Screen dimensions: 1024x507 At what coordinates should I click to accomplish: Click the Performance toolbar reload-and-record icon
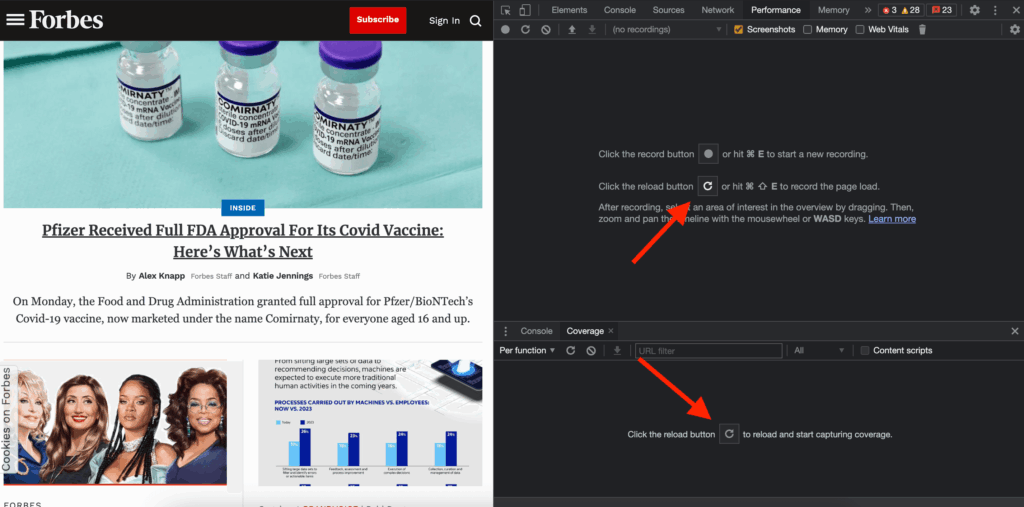(525, 29)
